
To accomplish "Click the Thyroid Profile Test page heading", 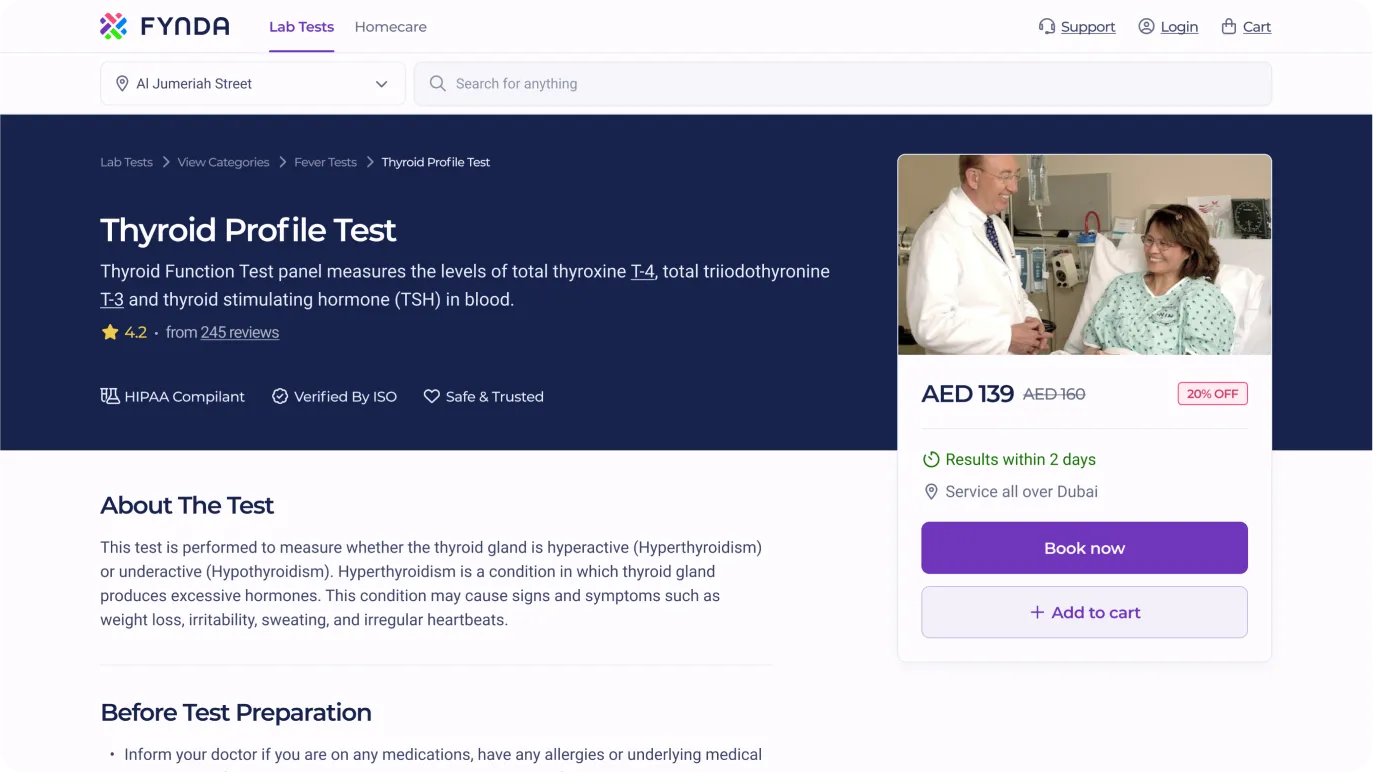I will click(248, 230).
